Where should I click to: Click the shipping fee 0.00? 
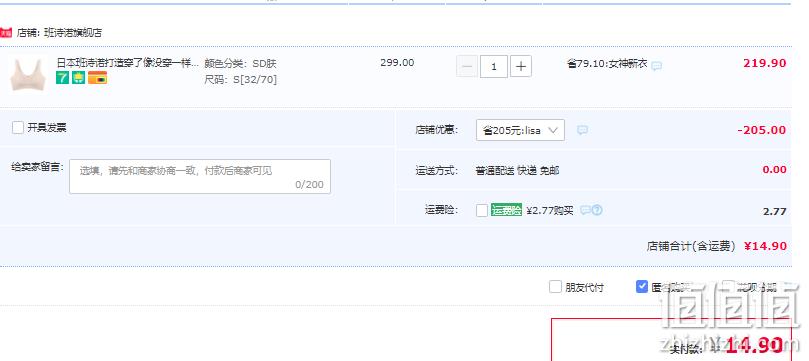(x=774, y=170)
